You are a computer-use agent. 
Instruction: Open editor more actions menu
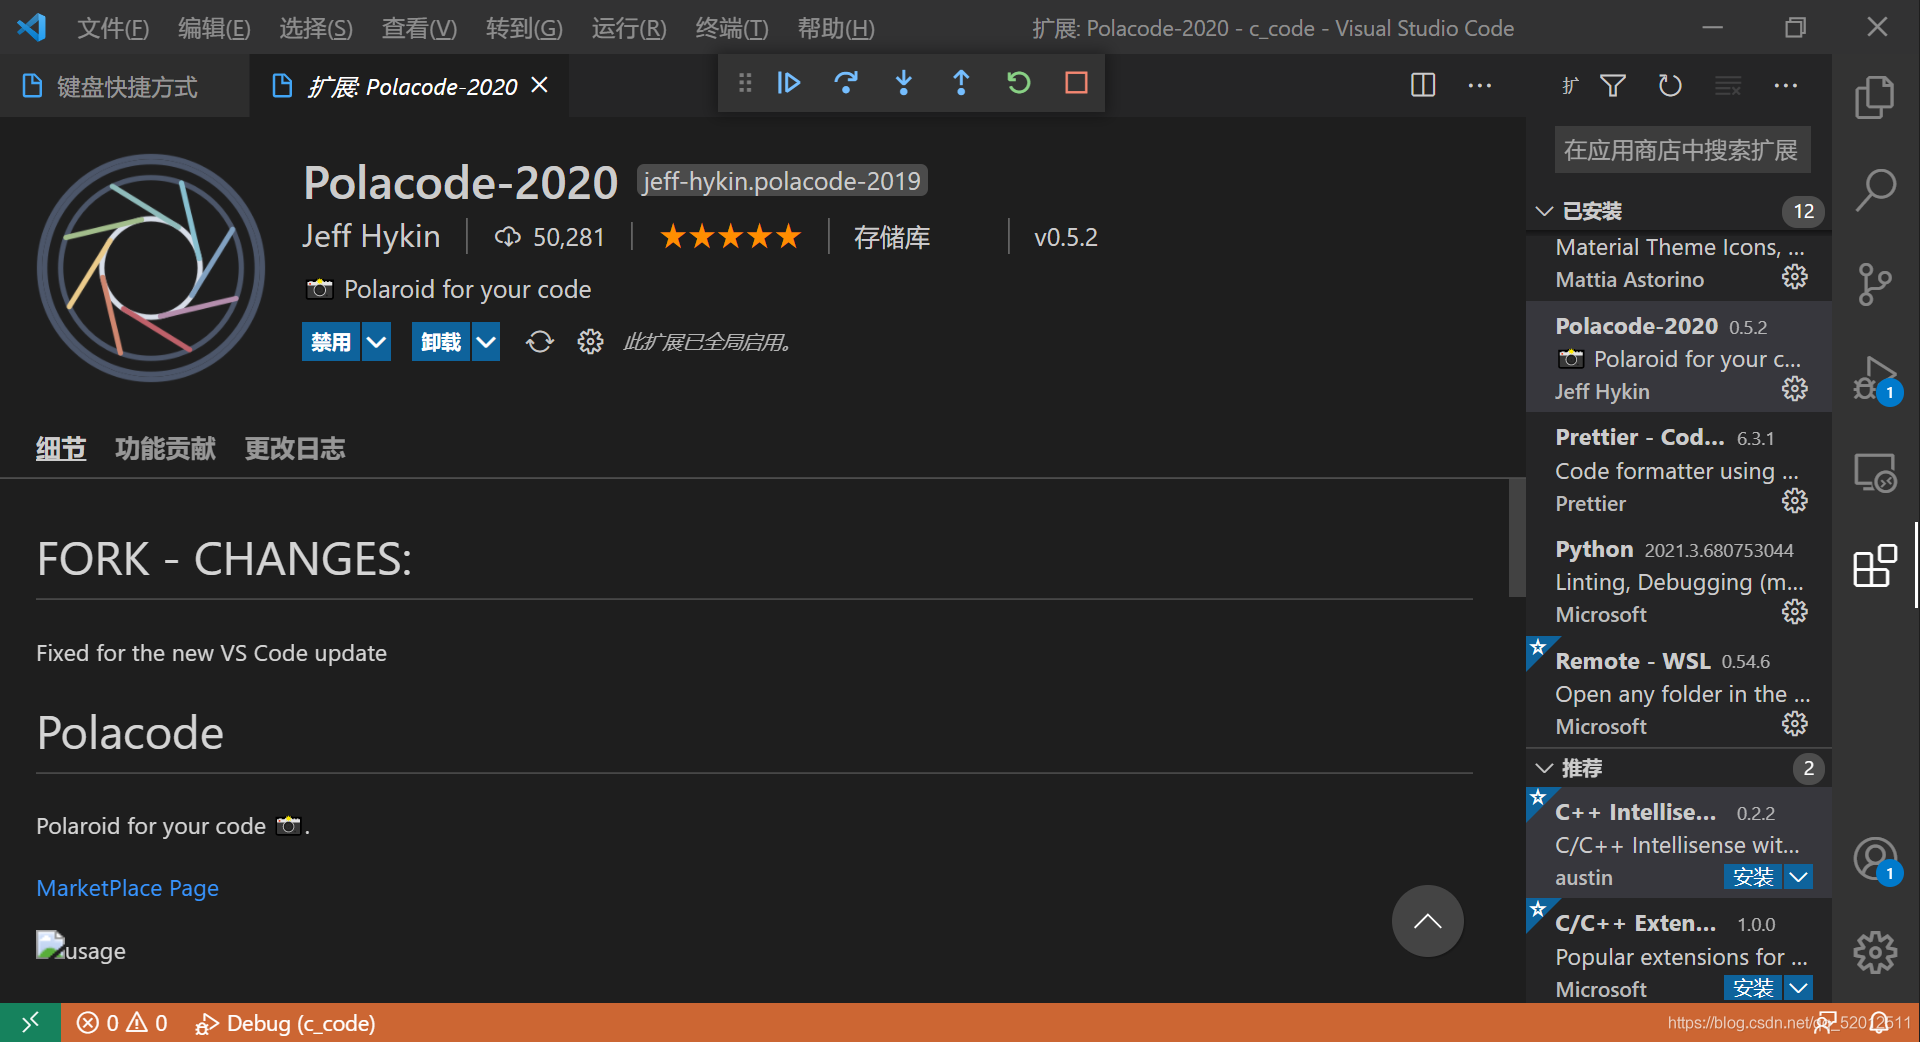[x=1480, y=85]
